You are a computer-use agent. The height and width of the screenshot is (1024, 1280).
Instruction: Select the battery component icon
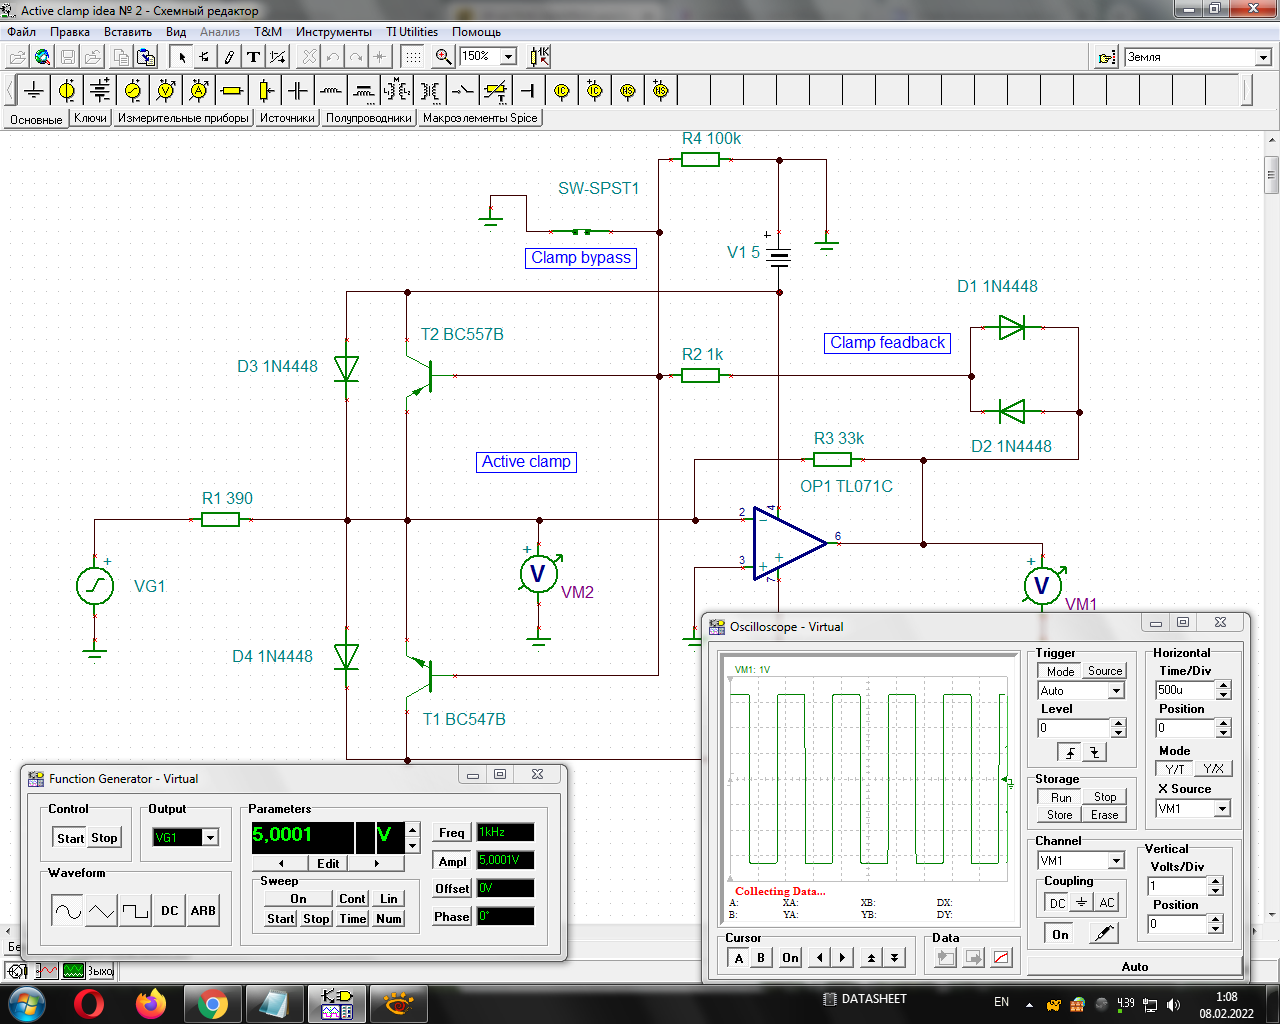(100, 91)
